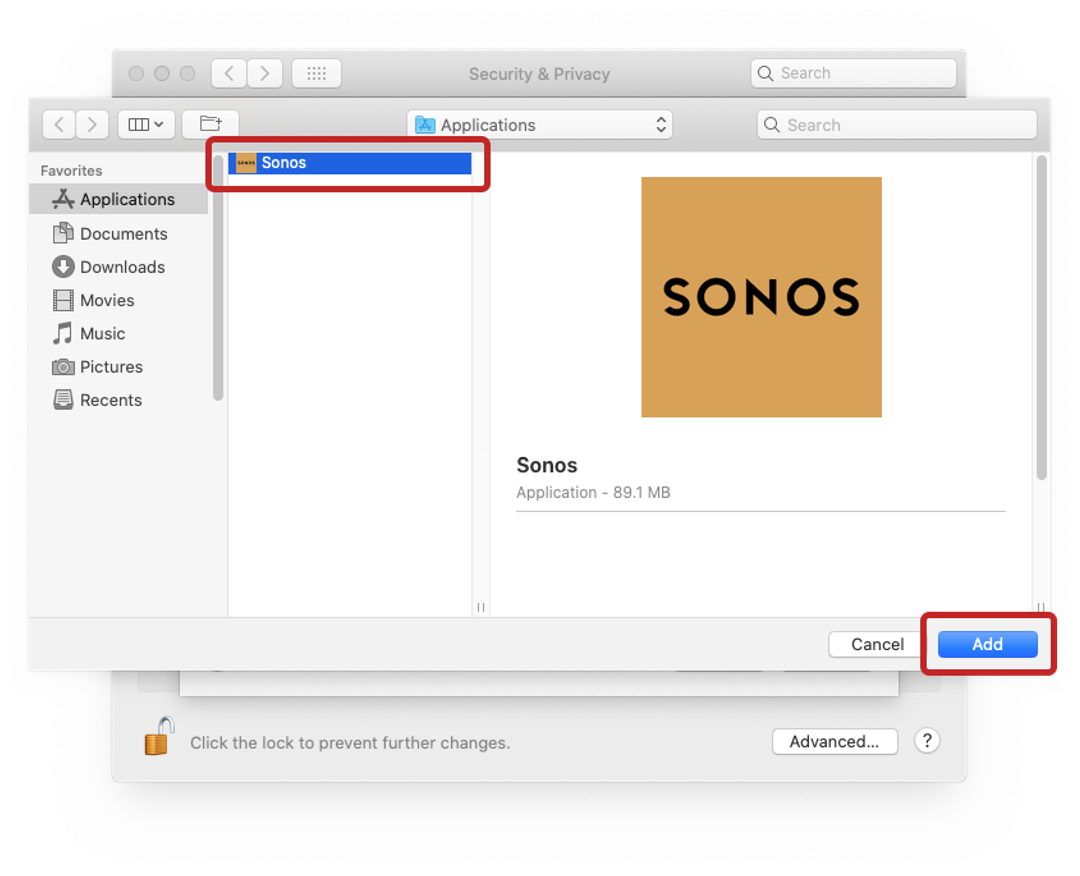Navigate back using the back arrow
The image size is (1080, 876).
point(58,123)
